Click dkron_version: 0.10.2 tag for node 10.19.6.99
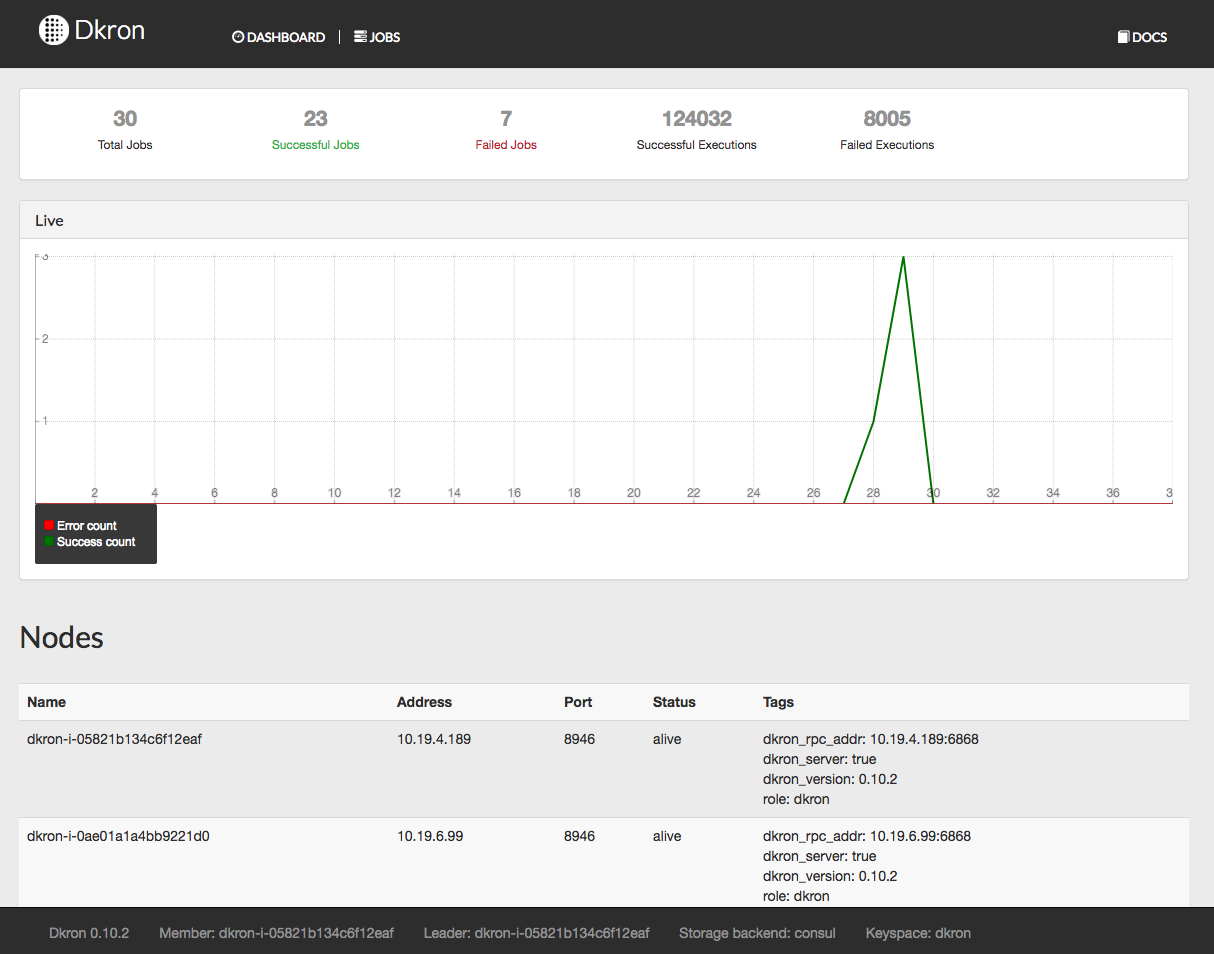 830,876
